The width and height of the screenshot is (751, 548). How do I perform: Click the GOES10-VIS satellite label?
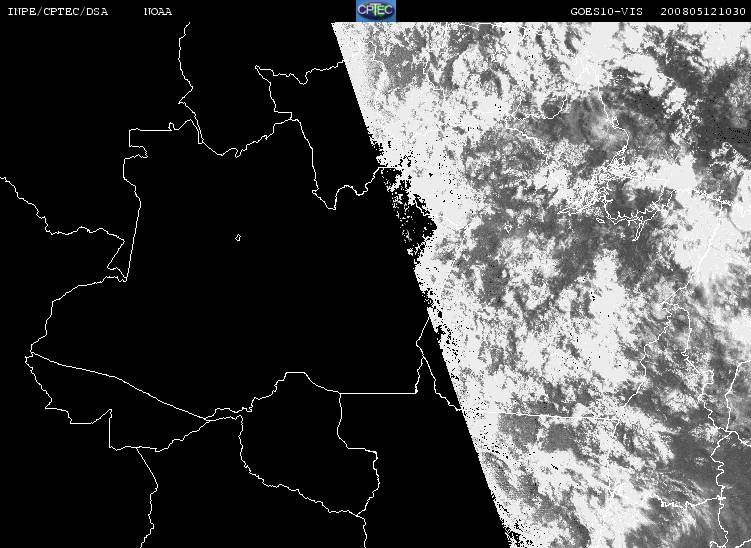point(606,11)
